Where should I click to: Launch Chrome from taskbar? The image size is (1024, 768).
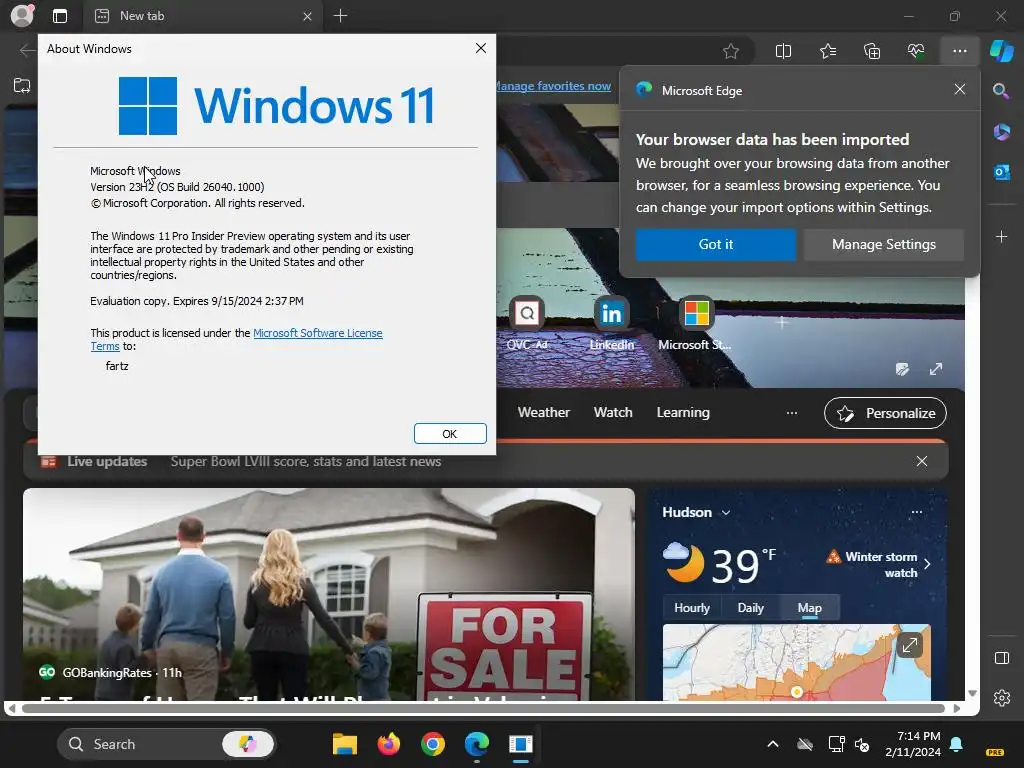pyautogui.click(x=432, y=744)
